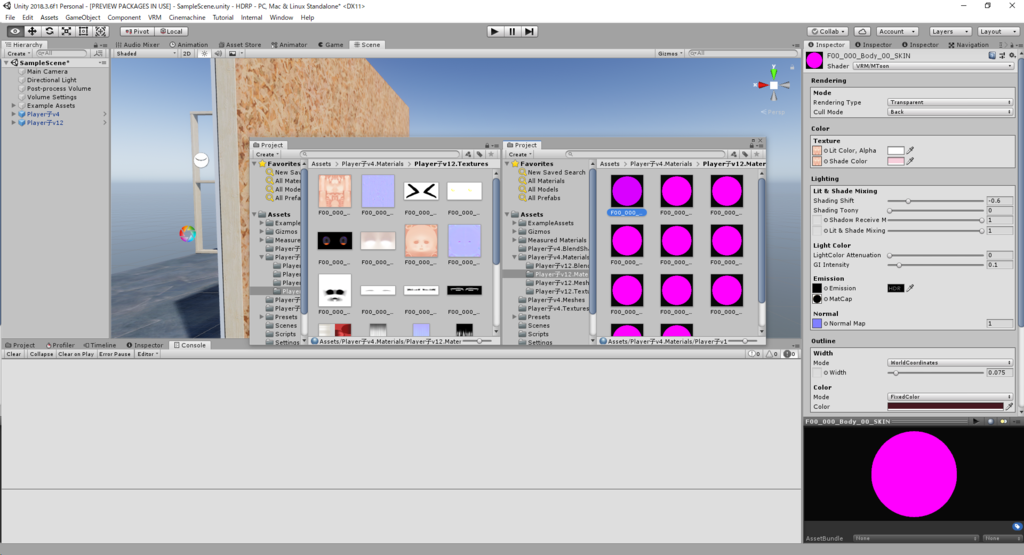This screenshot has width=1024, height=555.
Task: Toggle 2D scene view mode
Action: click(187, 54)
